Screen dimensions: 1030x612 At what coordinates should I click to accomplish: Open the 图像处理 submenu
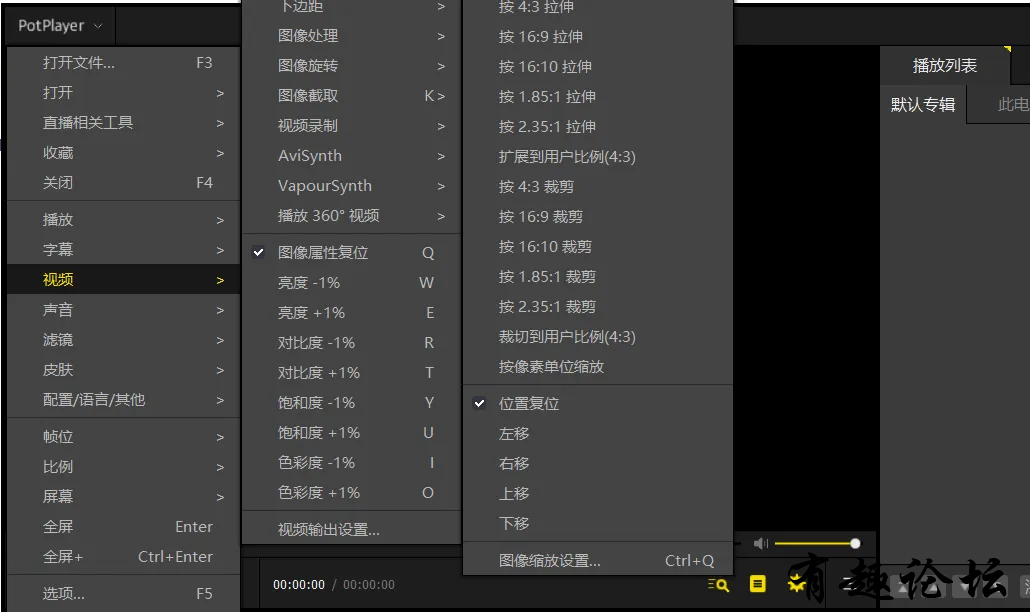(351, 35)
